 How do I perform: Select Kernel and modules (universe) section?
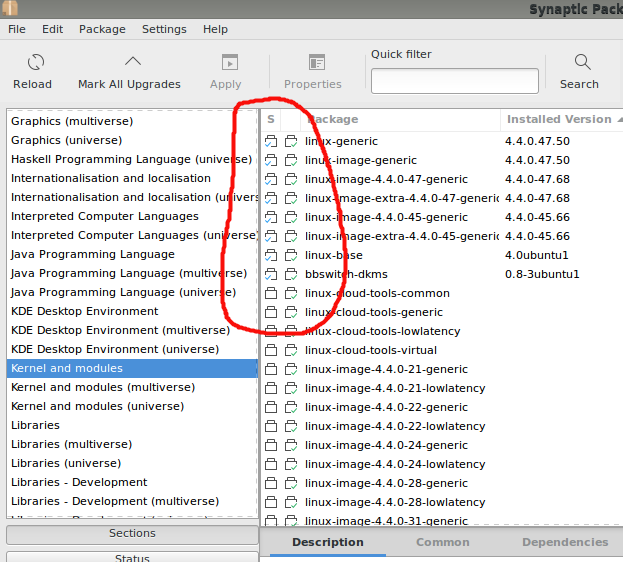pos(132,407)
